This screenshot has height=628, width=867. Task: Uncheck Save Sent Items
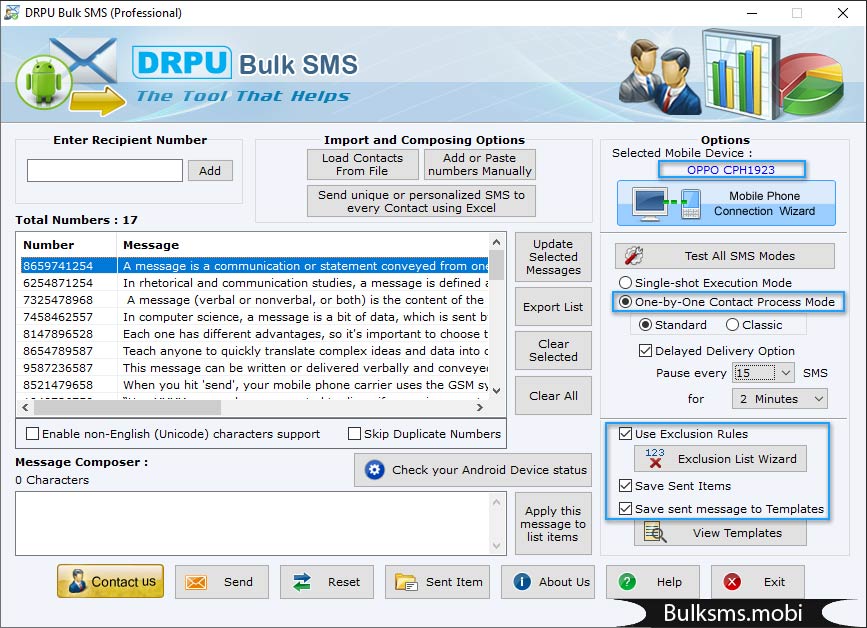625,485
